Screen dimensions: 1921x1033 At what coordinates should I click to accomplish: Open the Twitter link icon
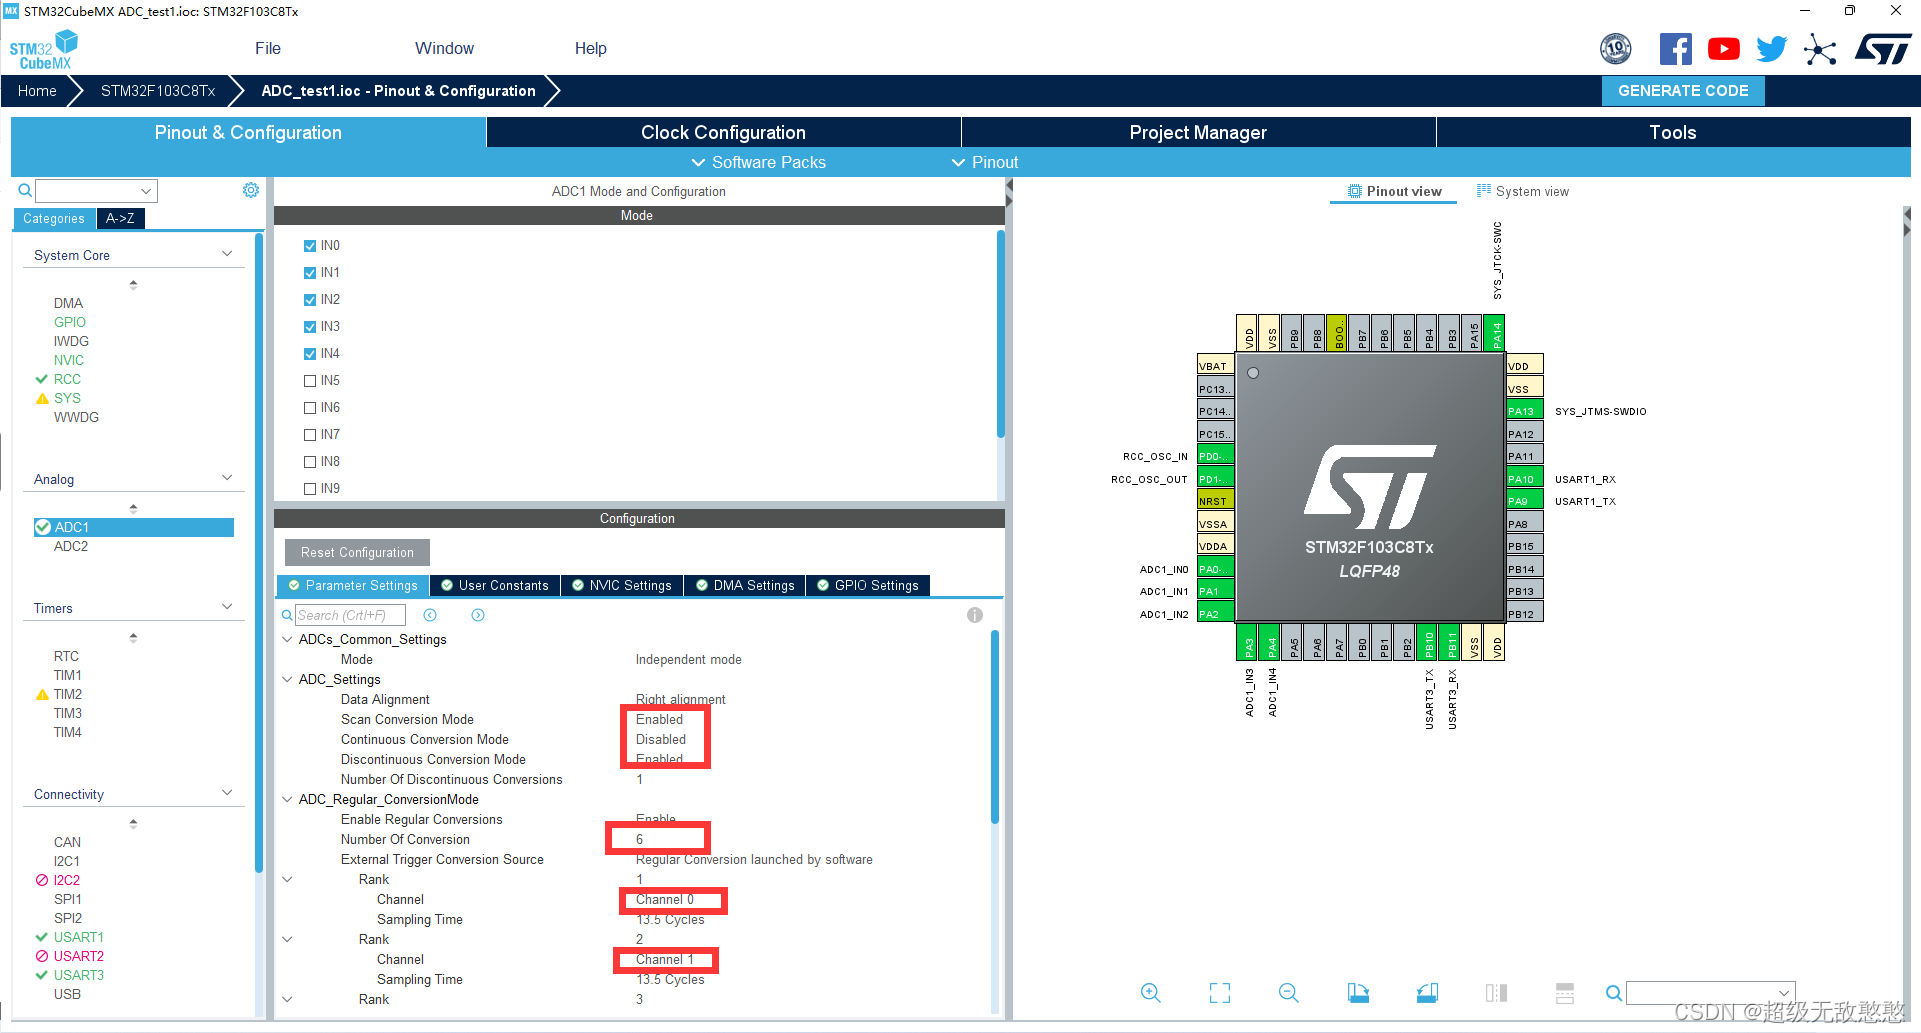coord(1771,49)
